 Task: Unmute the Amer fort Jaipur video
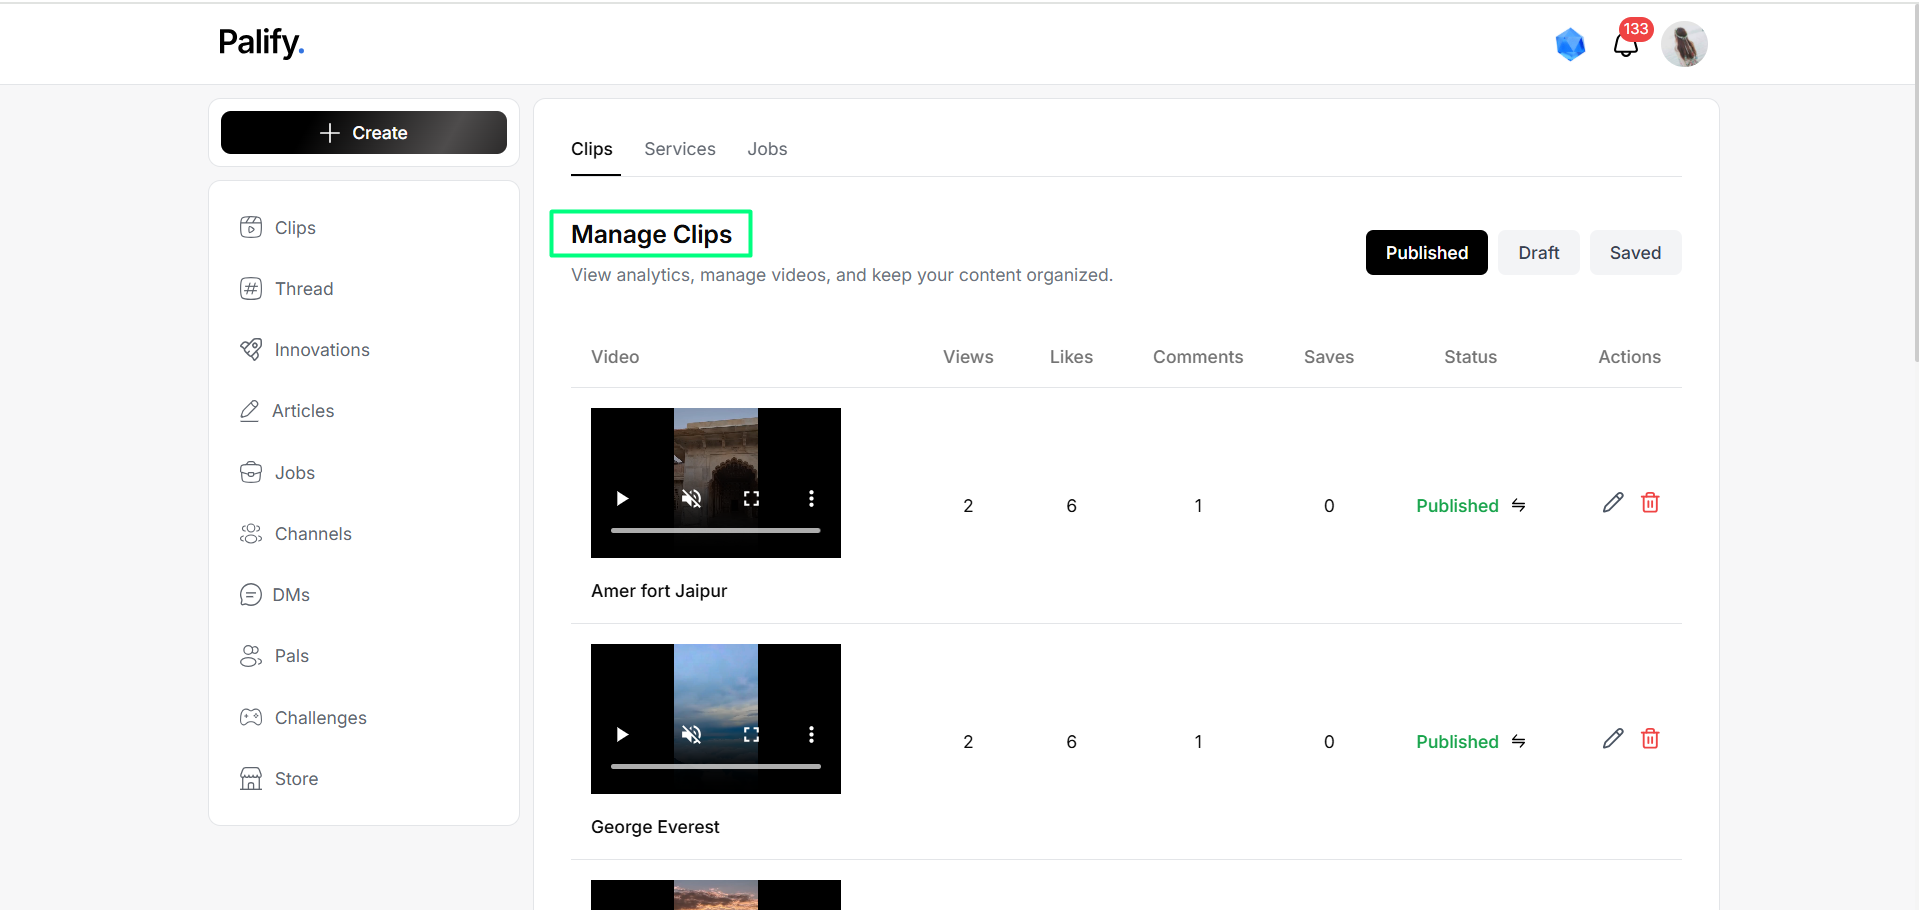coord(691,498)
